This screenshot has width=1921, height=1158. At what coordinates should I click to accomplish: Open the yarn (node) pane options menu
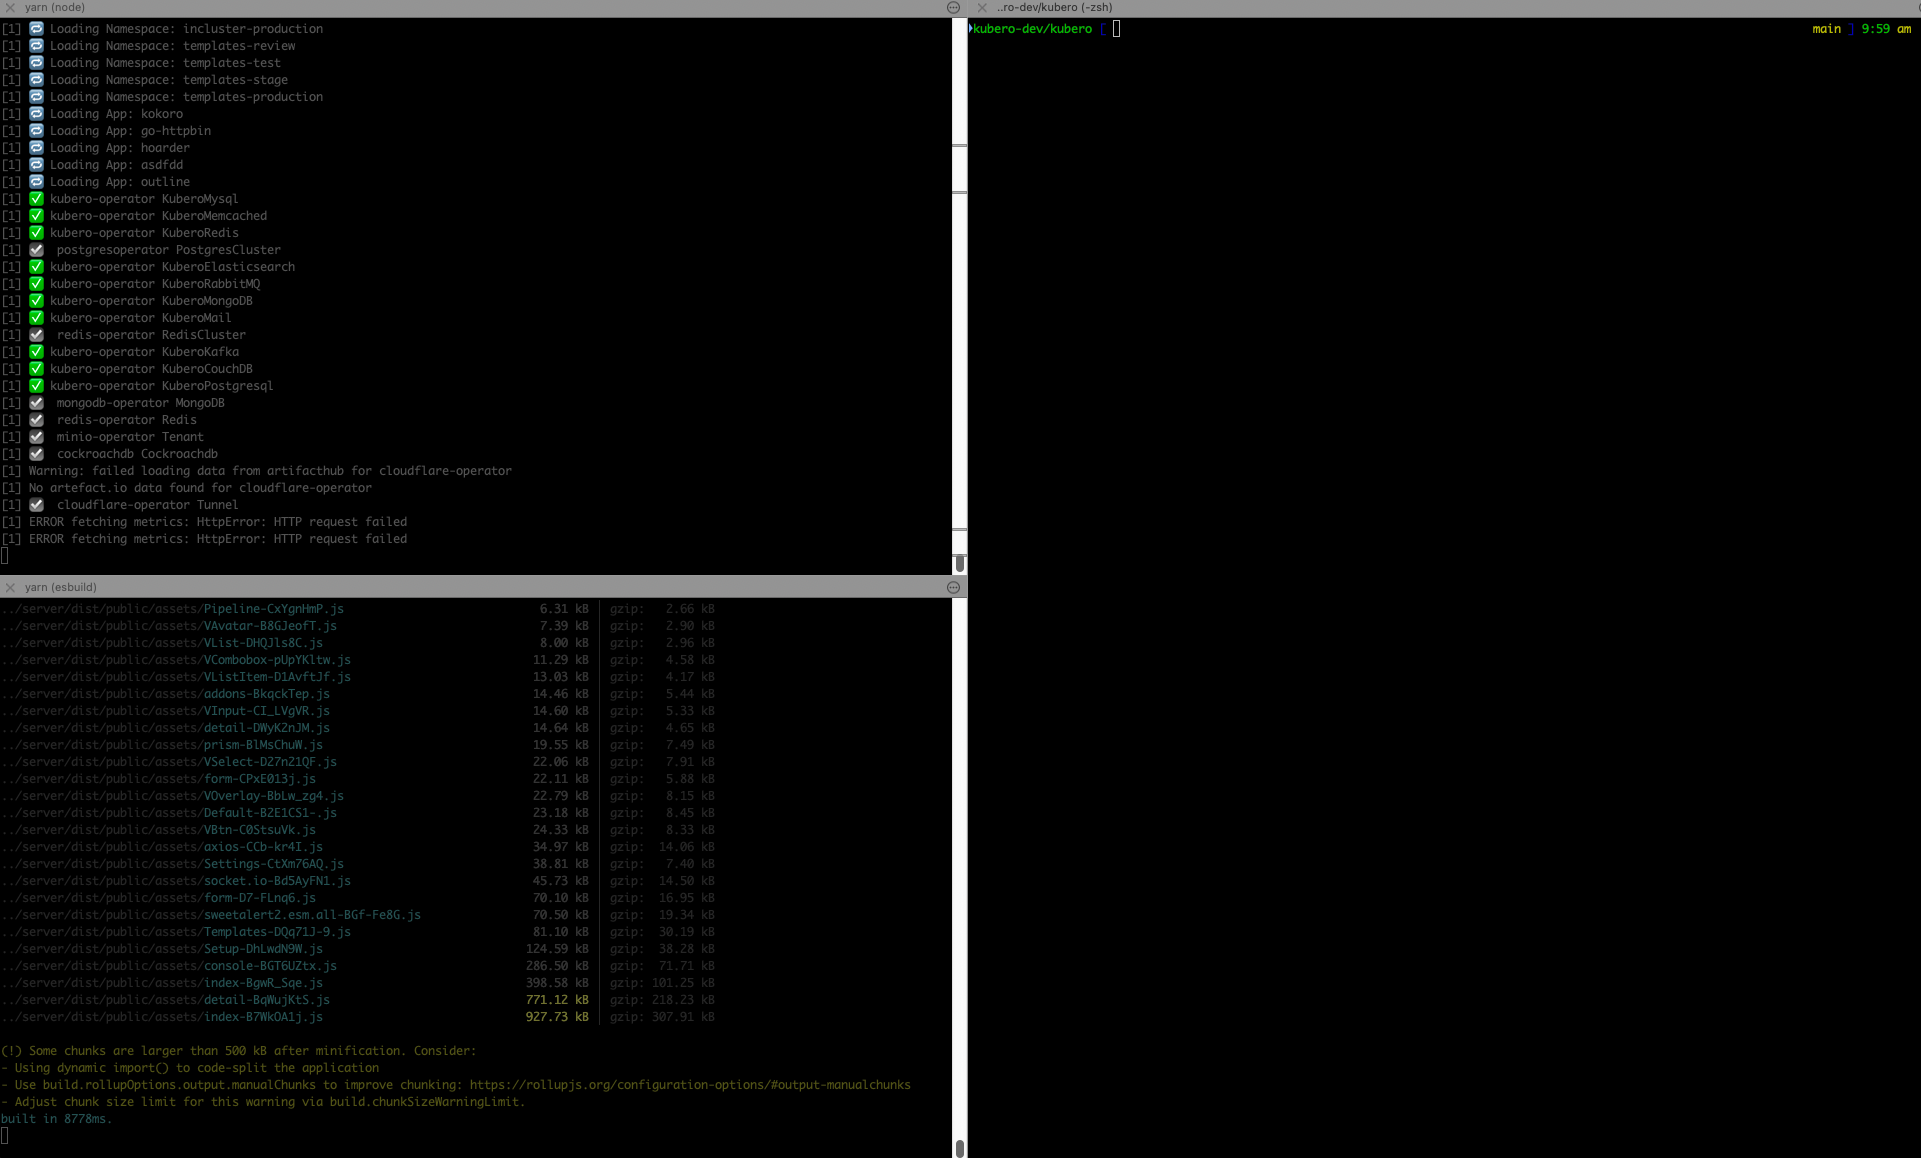pyautogui.click(x=953, y=7)
